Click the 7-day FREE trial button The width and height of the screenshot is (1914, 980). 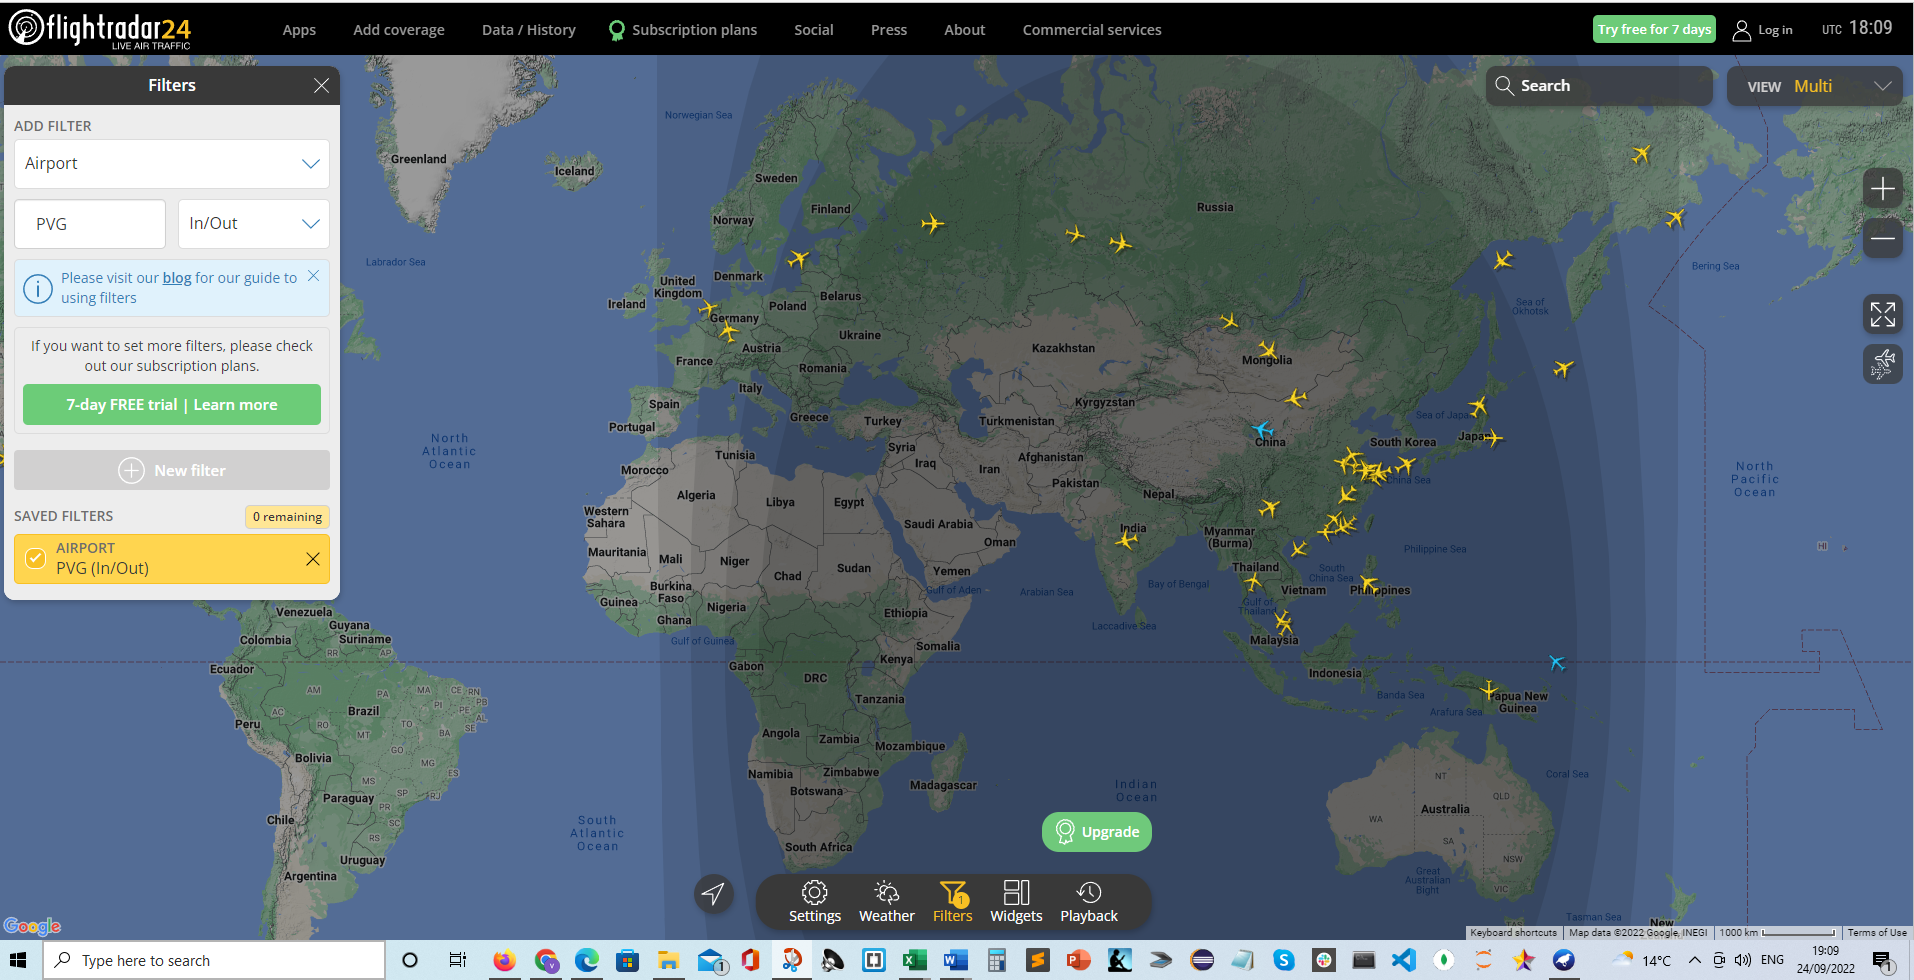coord(172,405)
